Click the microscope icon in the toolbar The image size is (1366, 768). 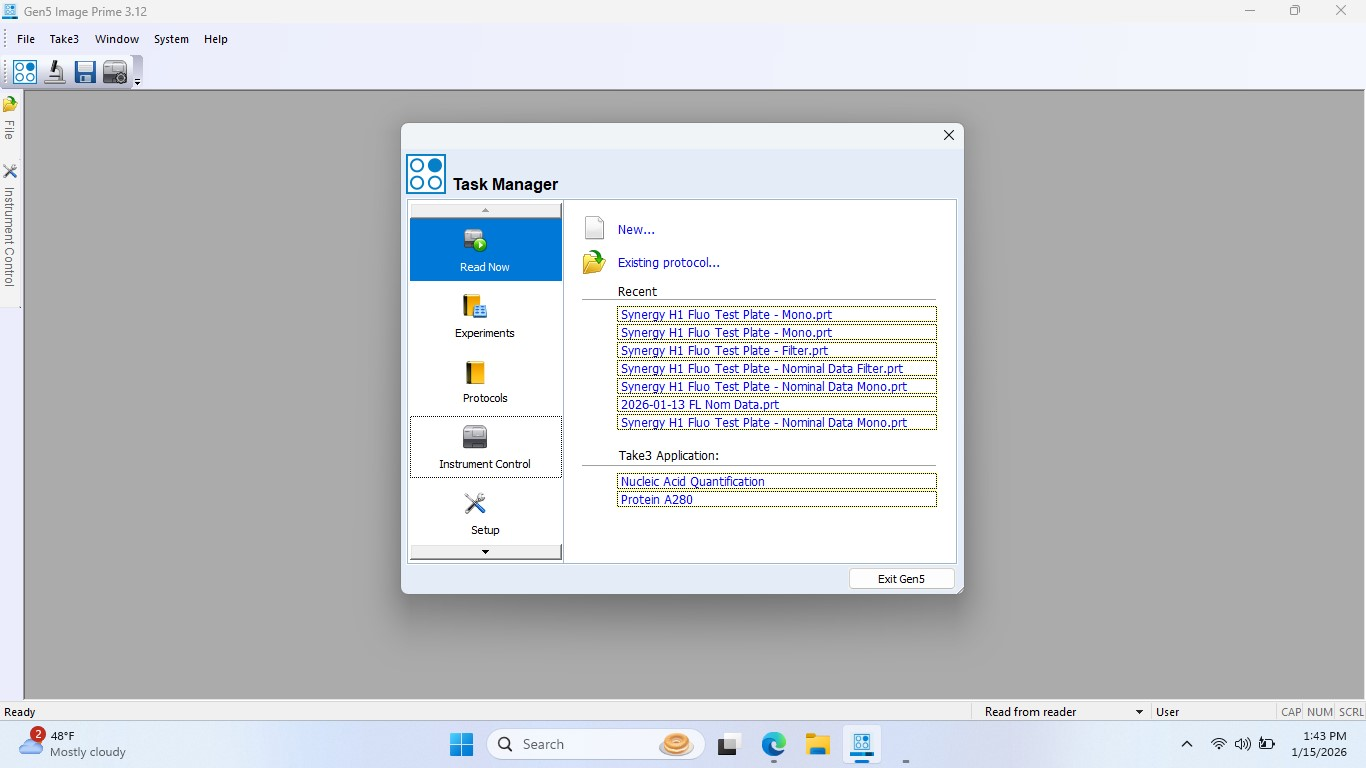tap(55, 72)
